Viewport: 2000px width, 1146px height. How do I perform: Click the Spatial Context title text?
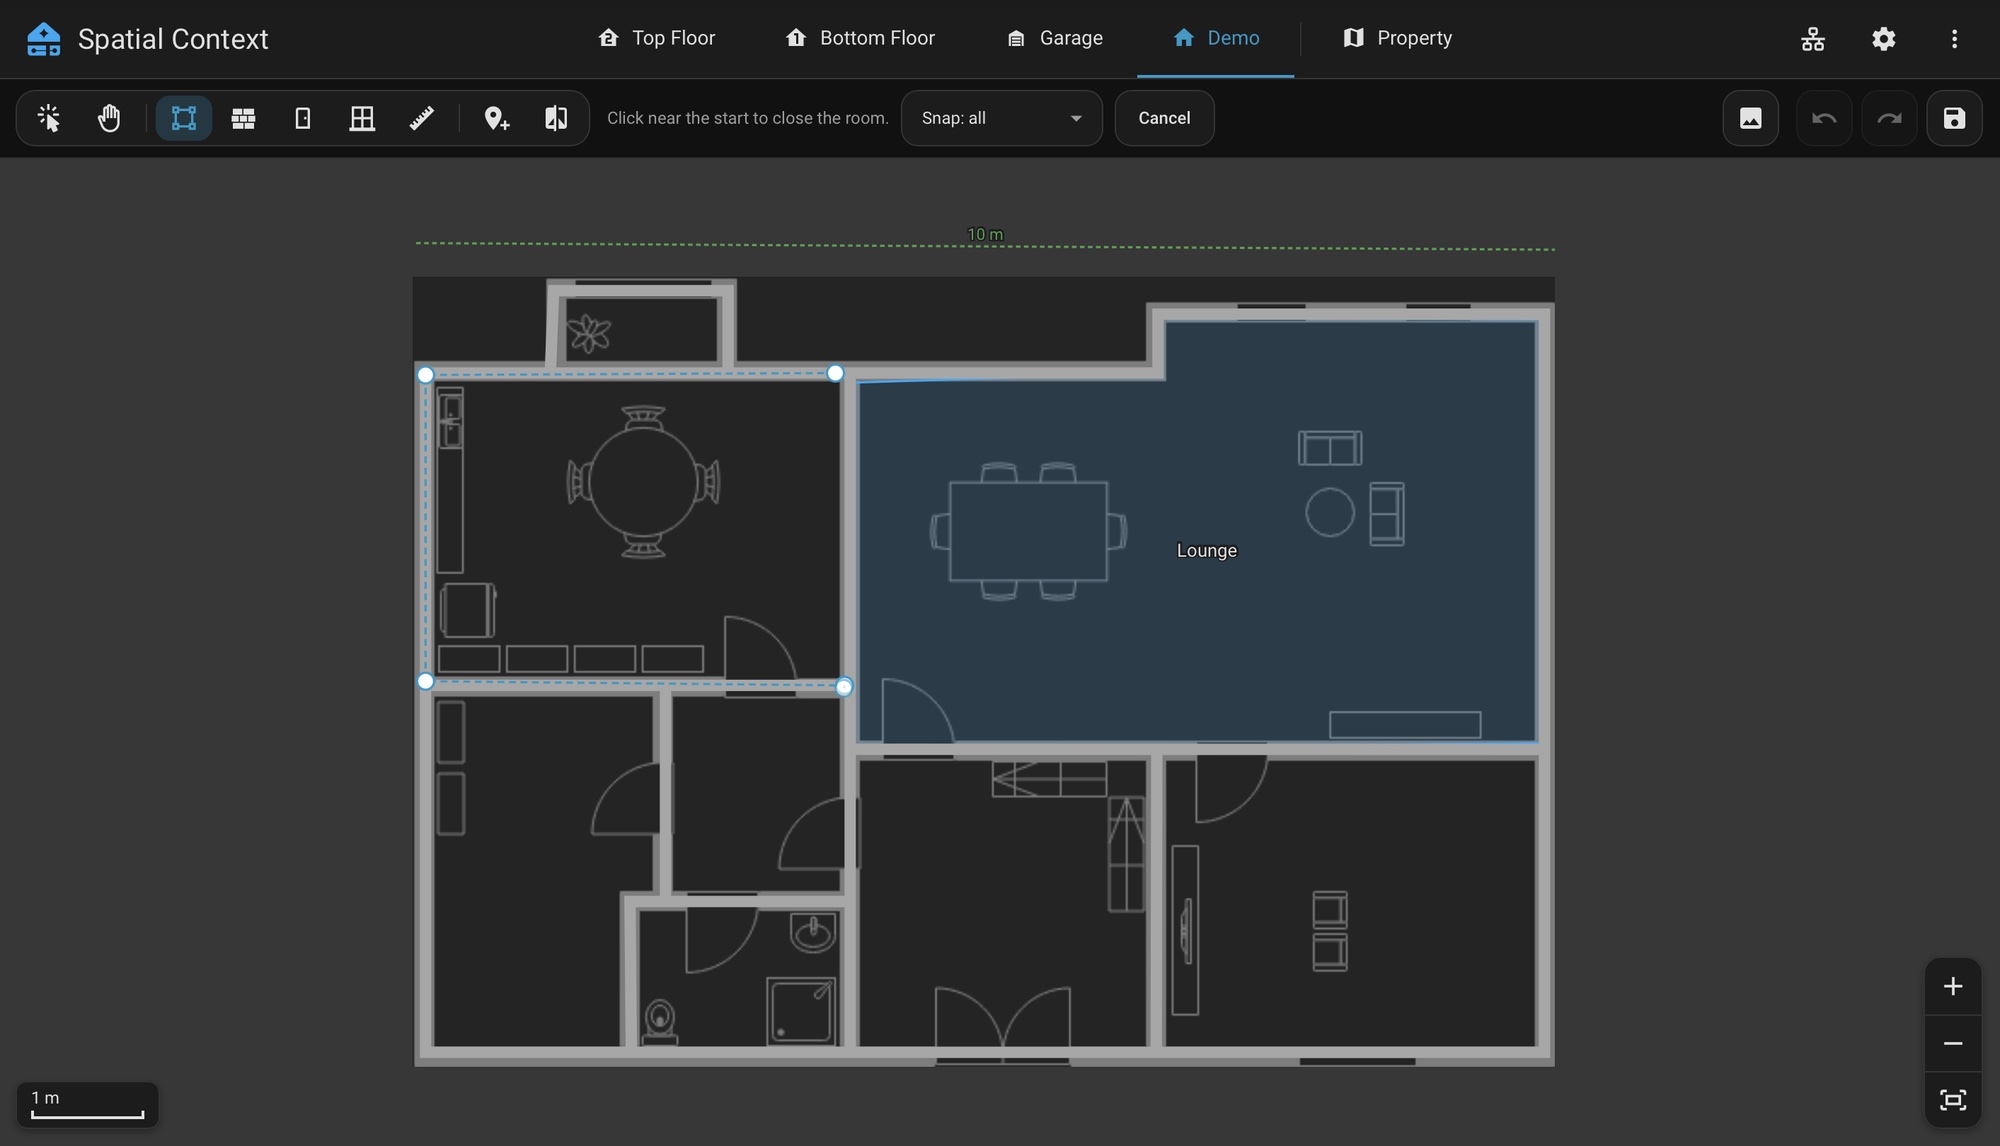[173, 39]
